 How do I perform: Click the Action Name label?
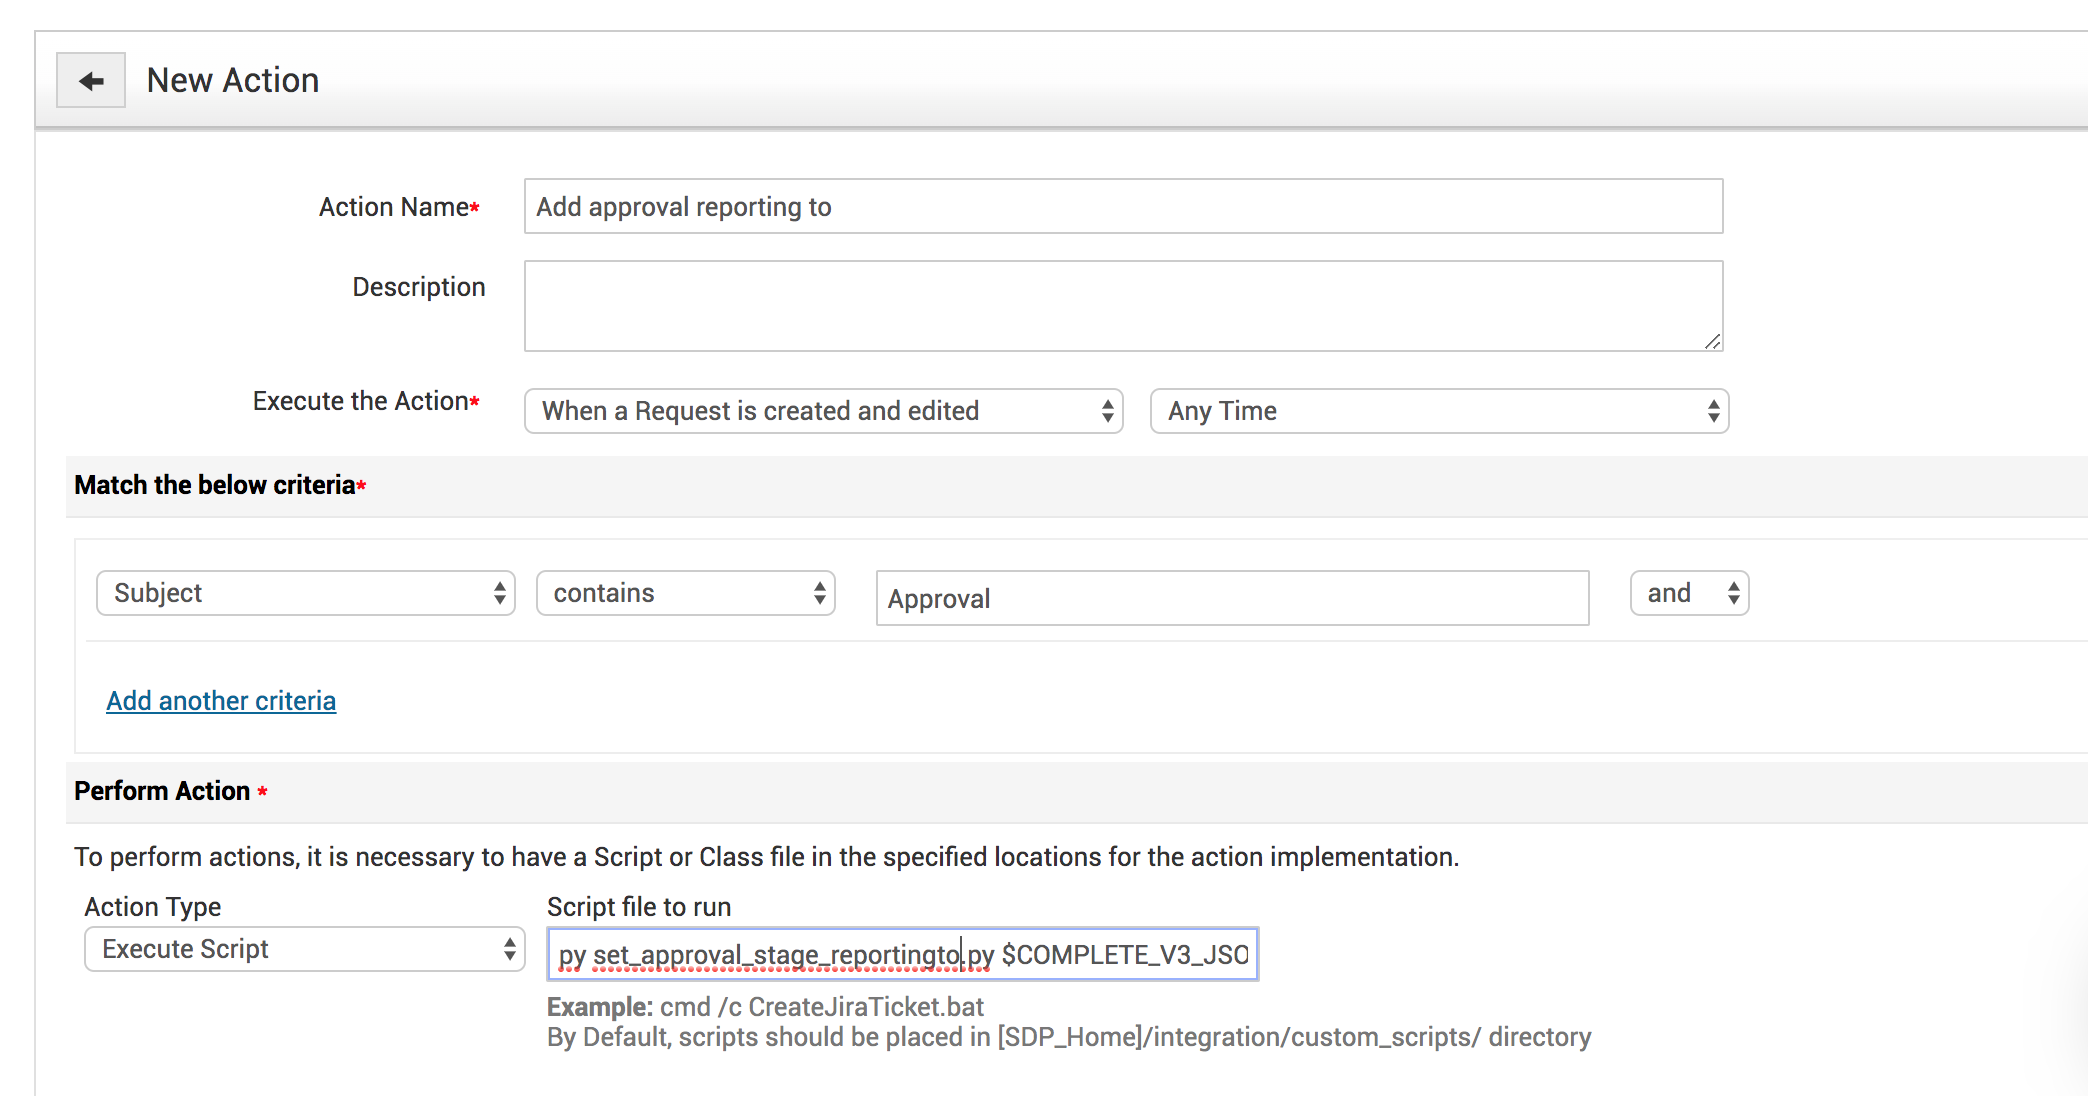(394, 207)
